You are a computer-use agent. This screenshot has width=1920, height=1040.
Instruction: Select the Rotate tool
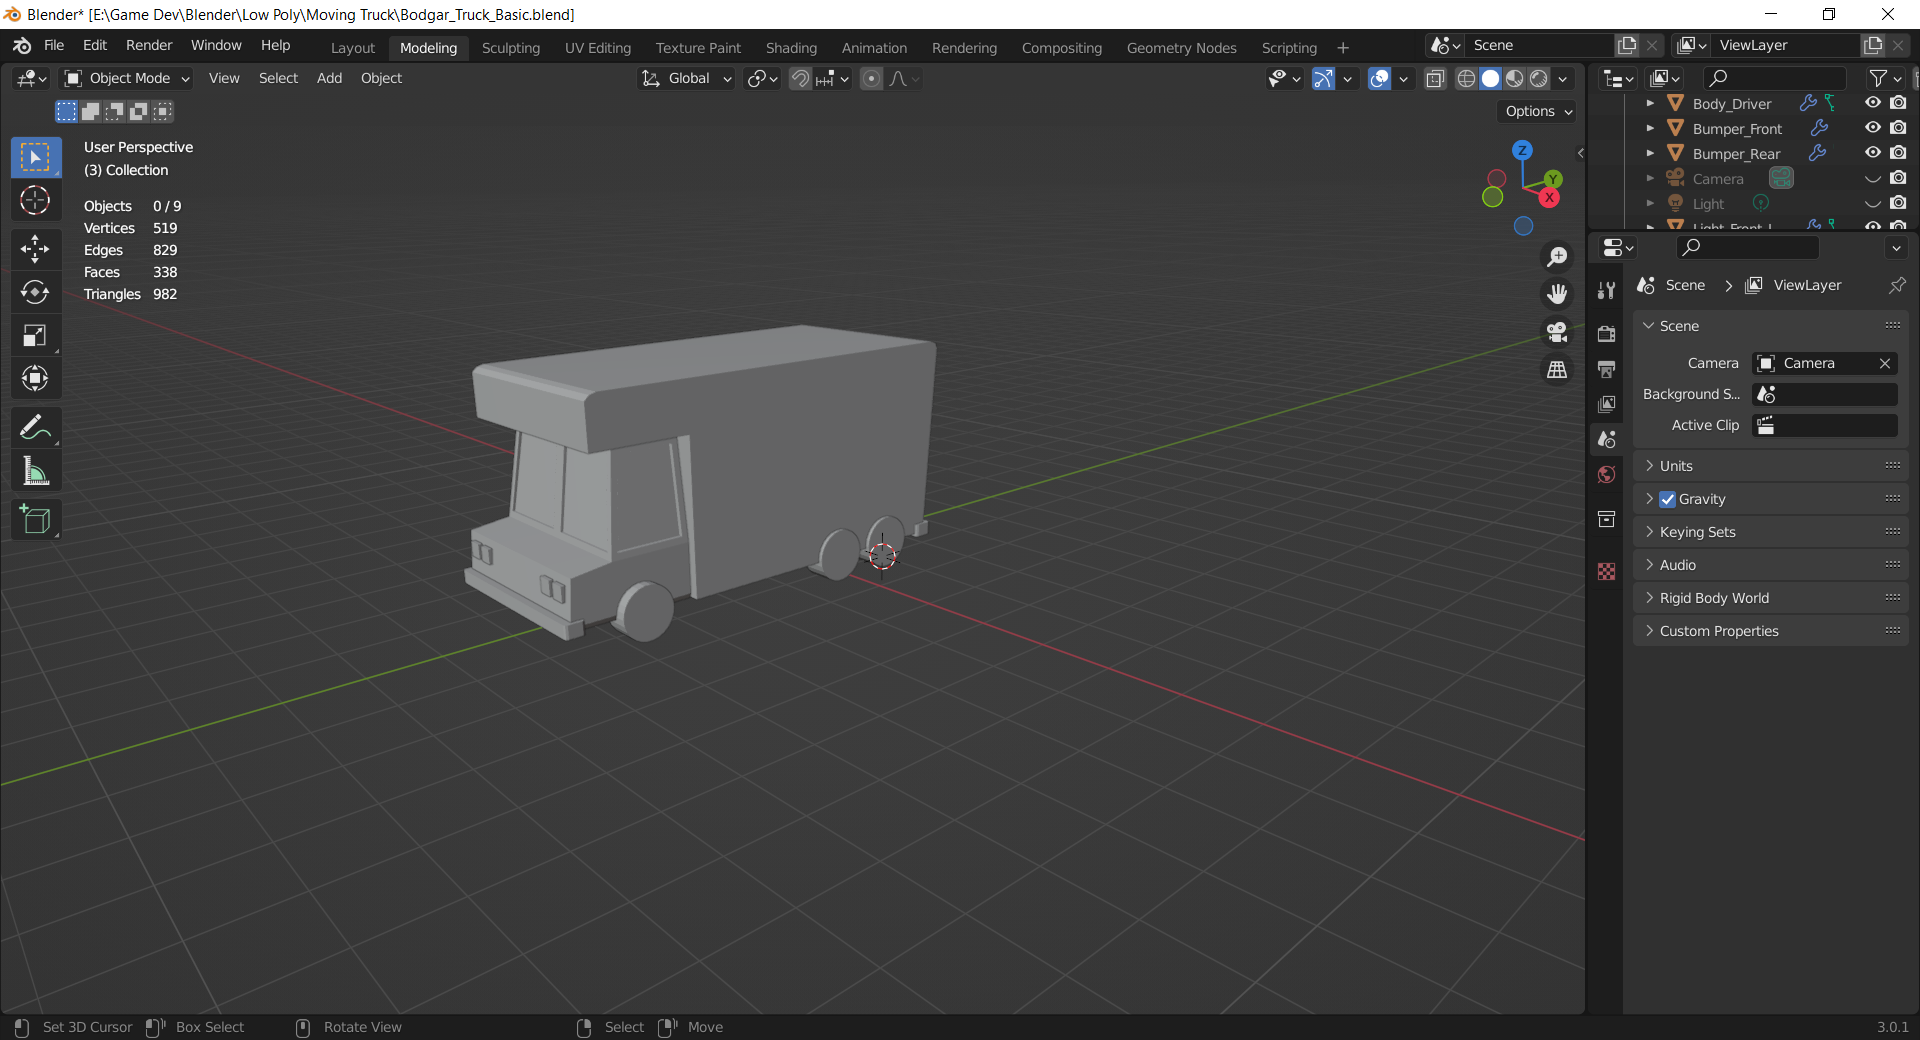35,292
